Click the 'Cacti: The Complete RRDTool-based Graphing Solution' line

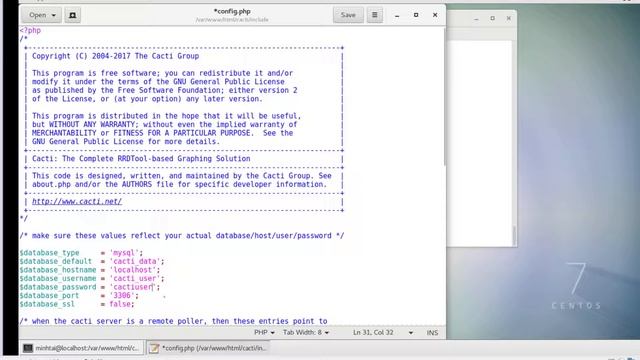click(141, 159)
